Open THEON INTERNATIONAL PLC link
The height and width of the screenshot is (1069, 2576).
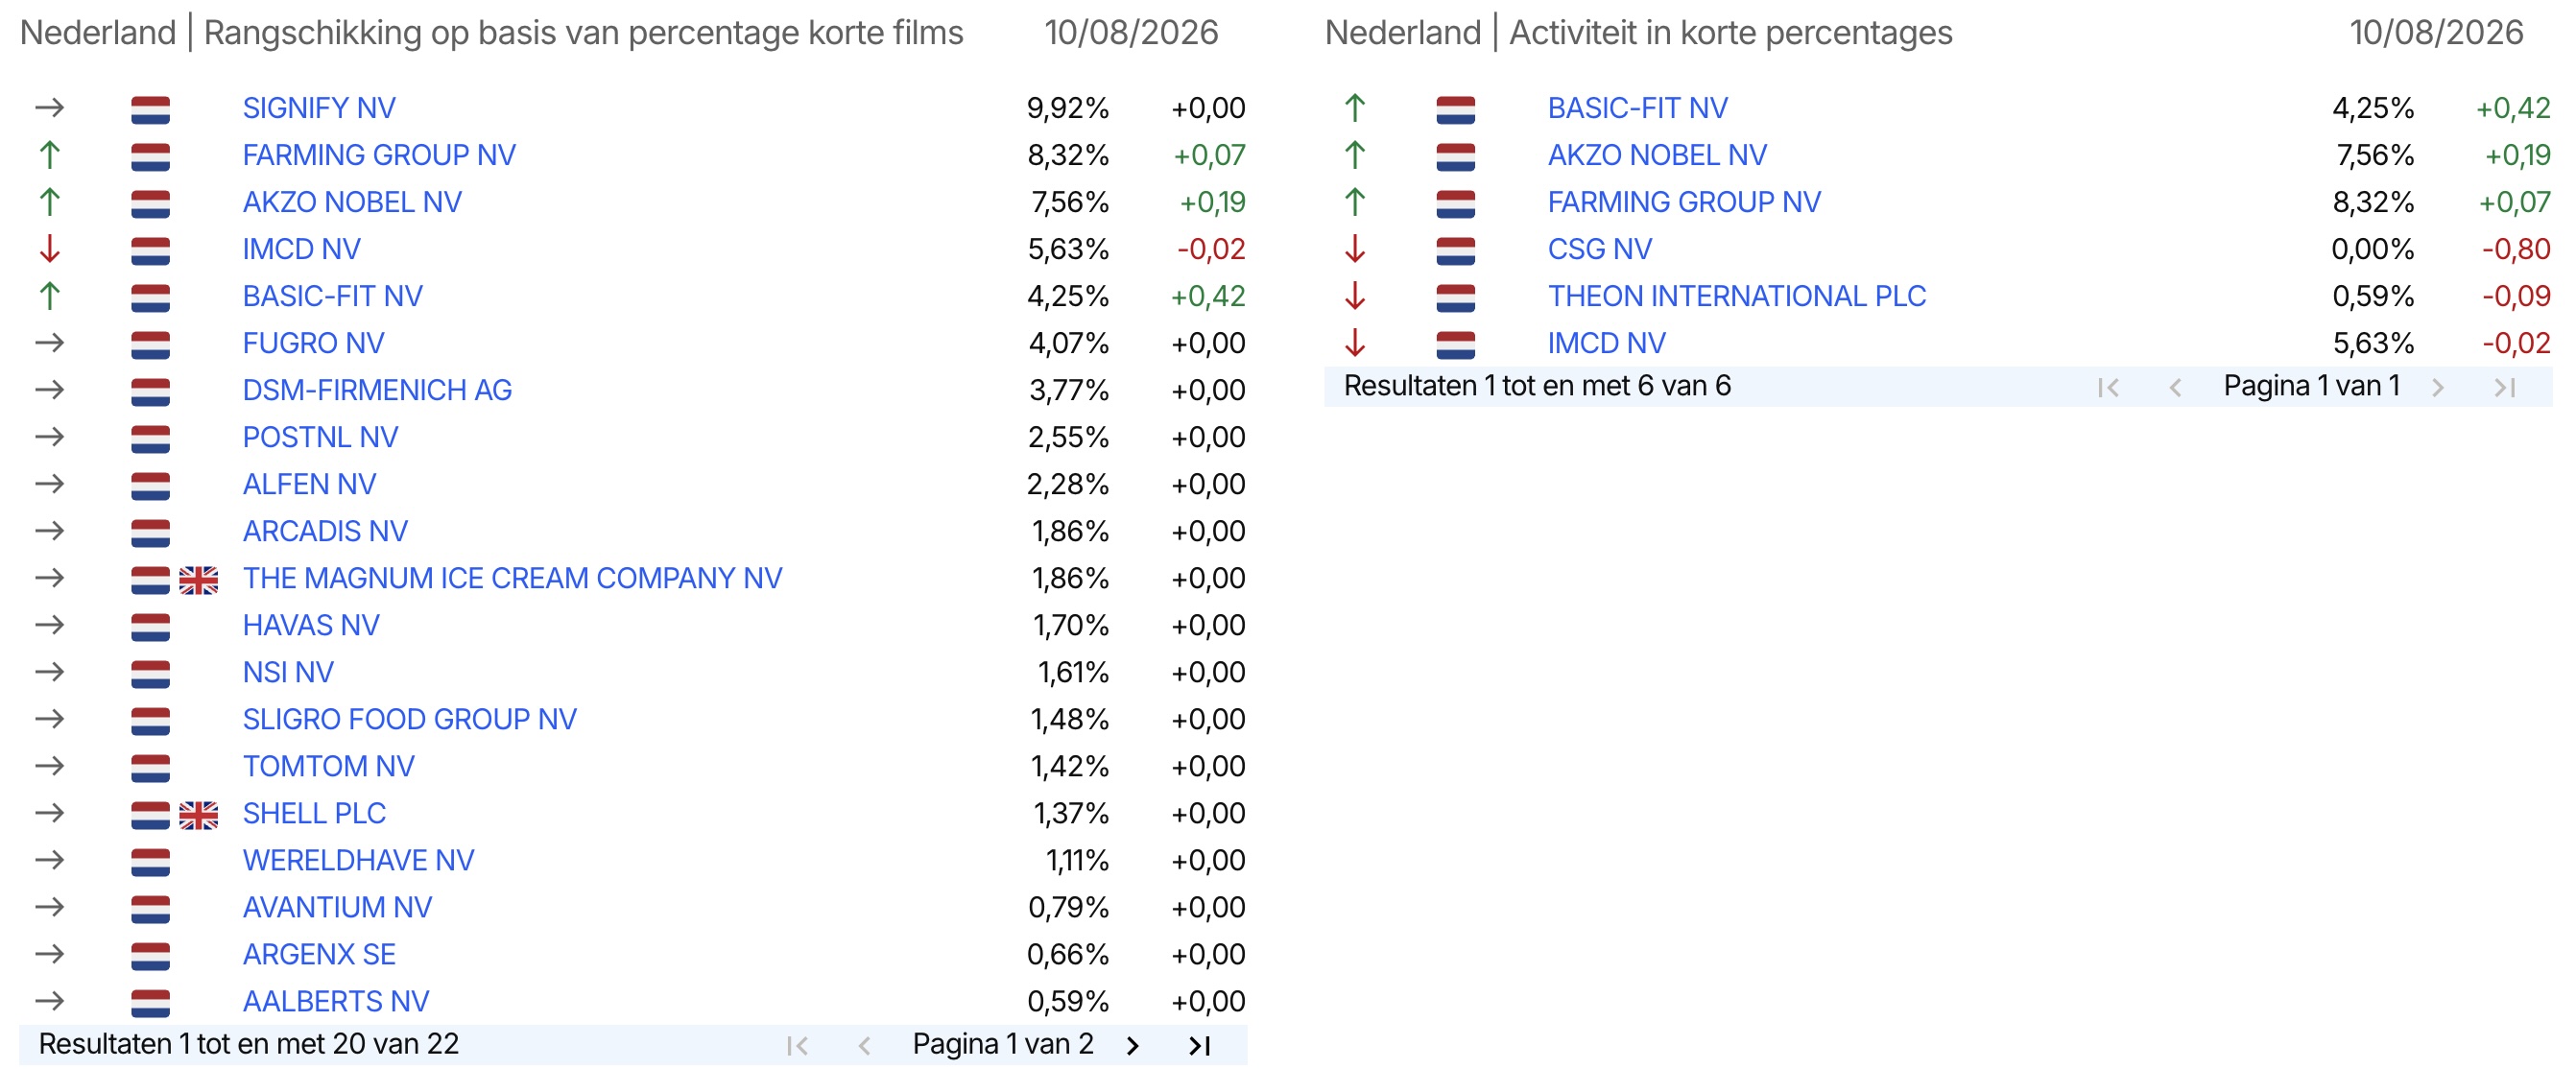pyautogui.click(x=1736, y=296)
